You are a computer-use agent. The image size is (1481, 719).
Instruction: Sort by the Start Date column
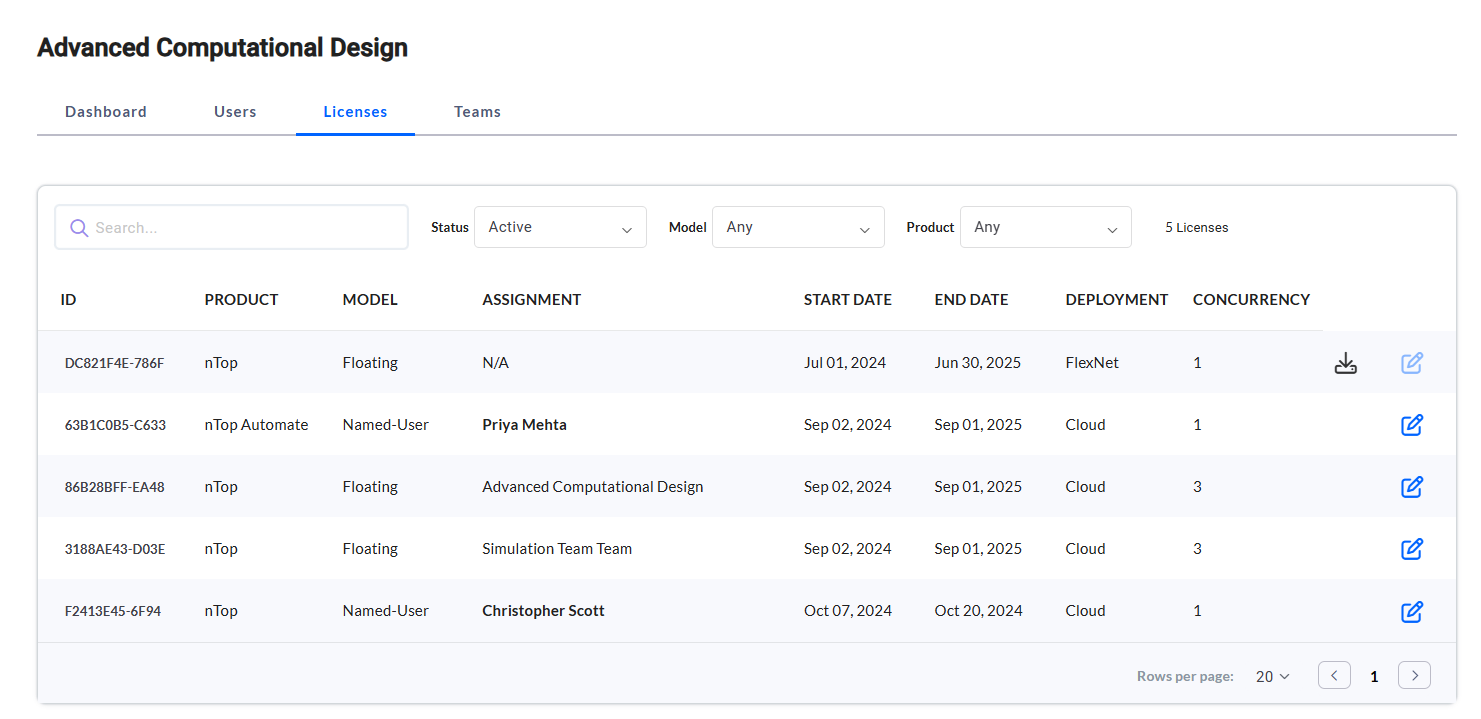tap(847, 300)
